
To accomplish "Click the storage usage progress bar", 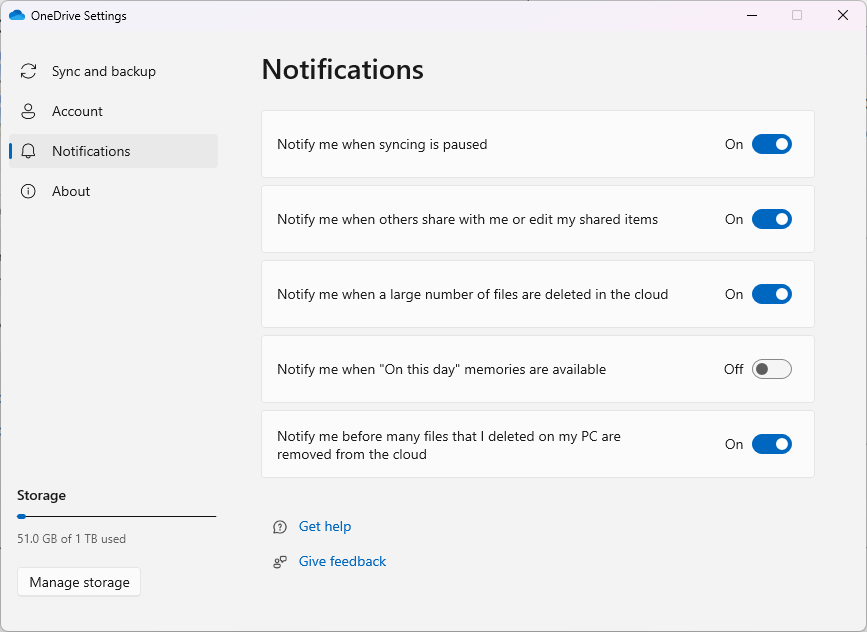I will click(117, 516).
